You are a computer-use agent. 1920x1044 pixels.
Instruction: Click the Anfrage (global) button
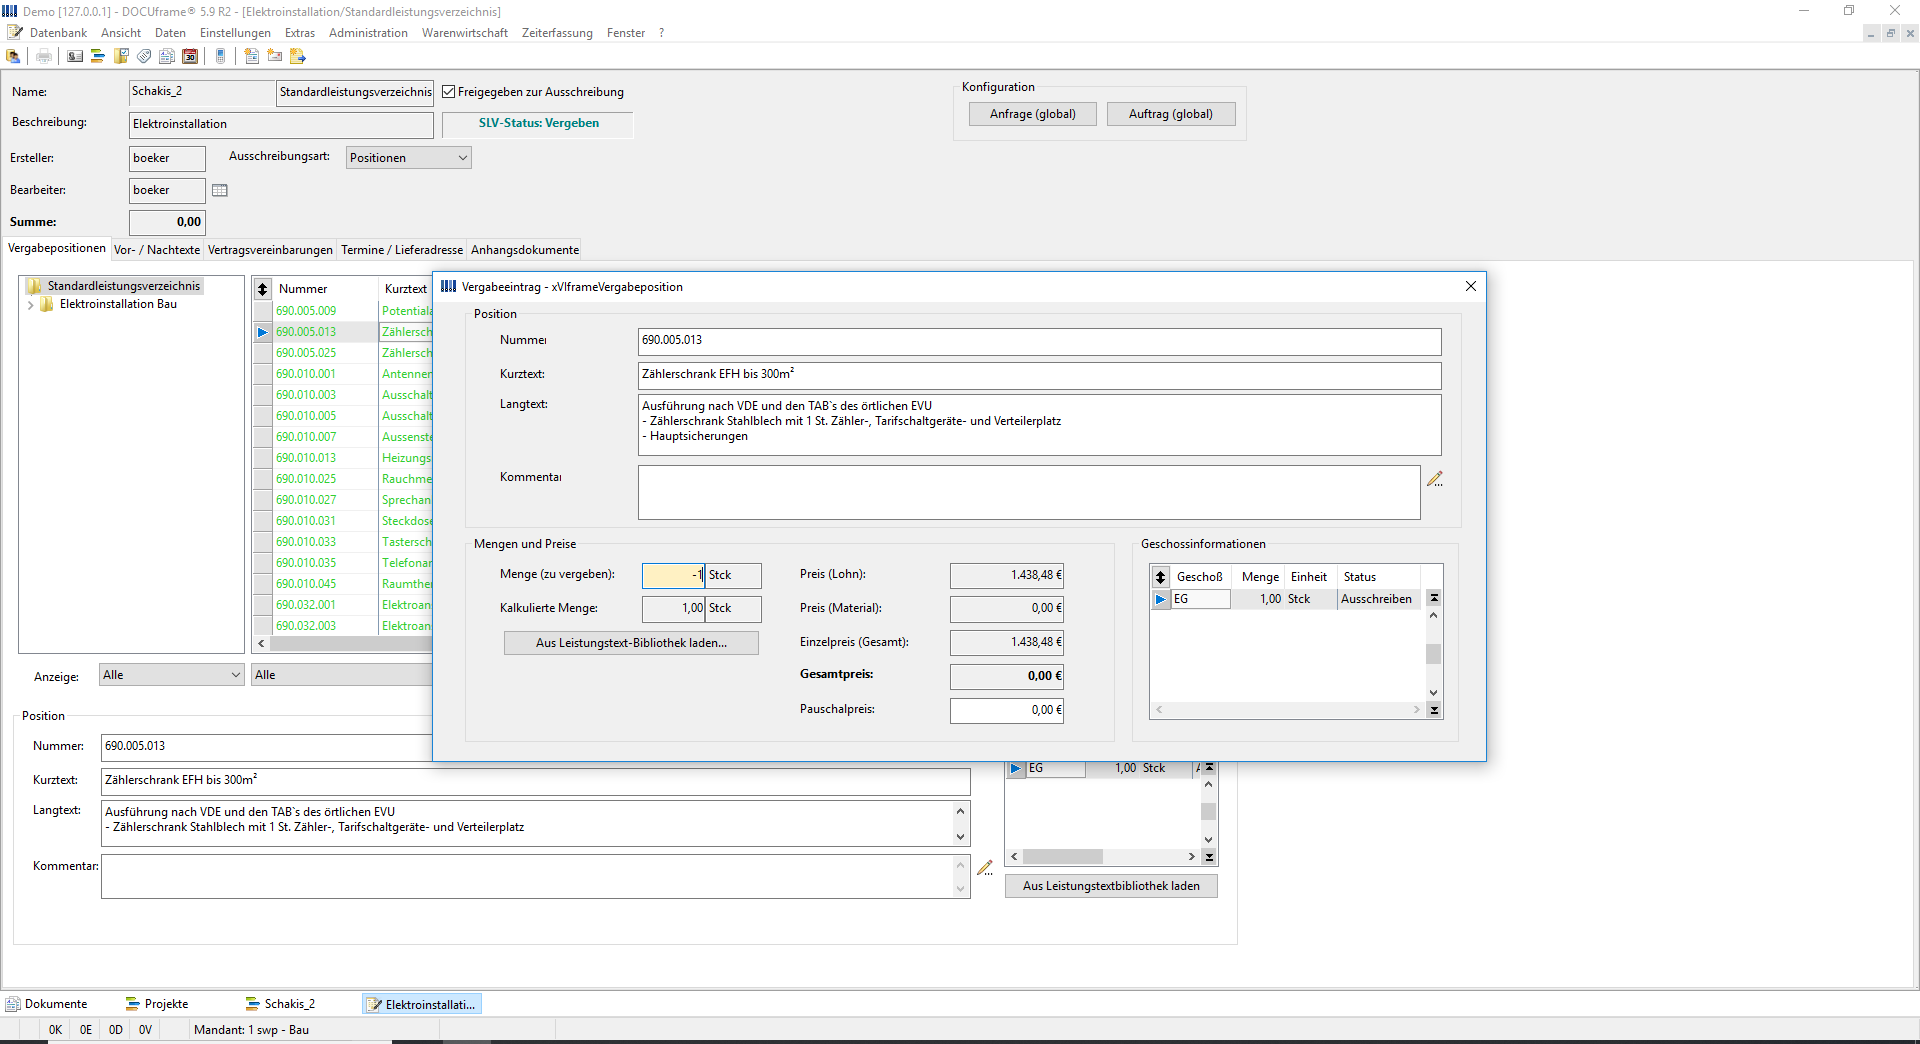pos(1033,114)
